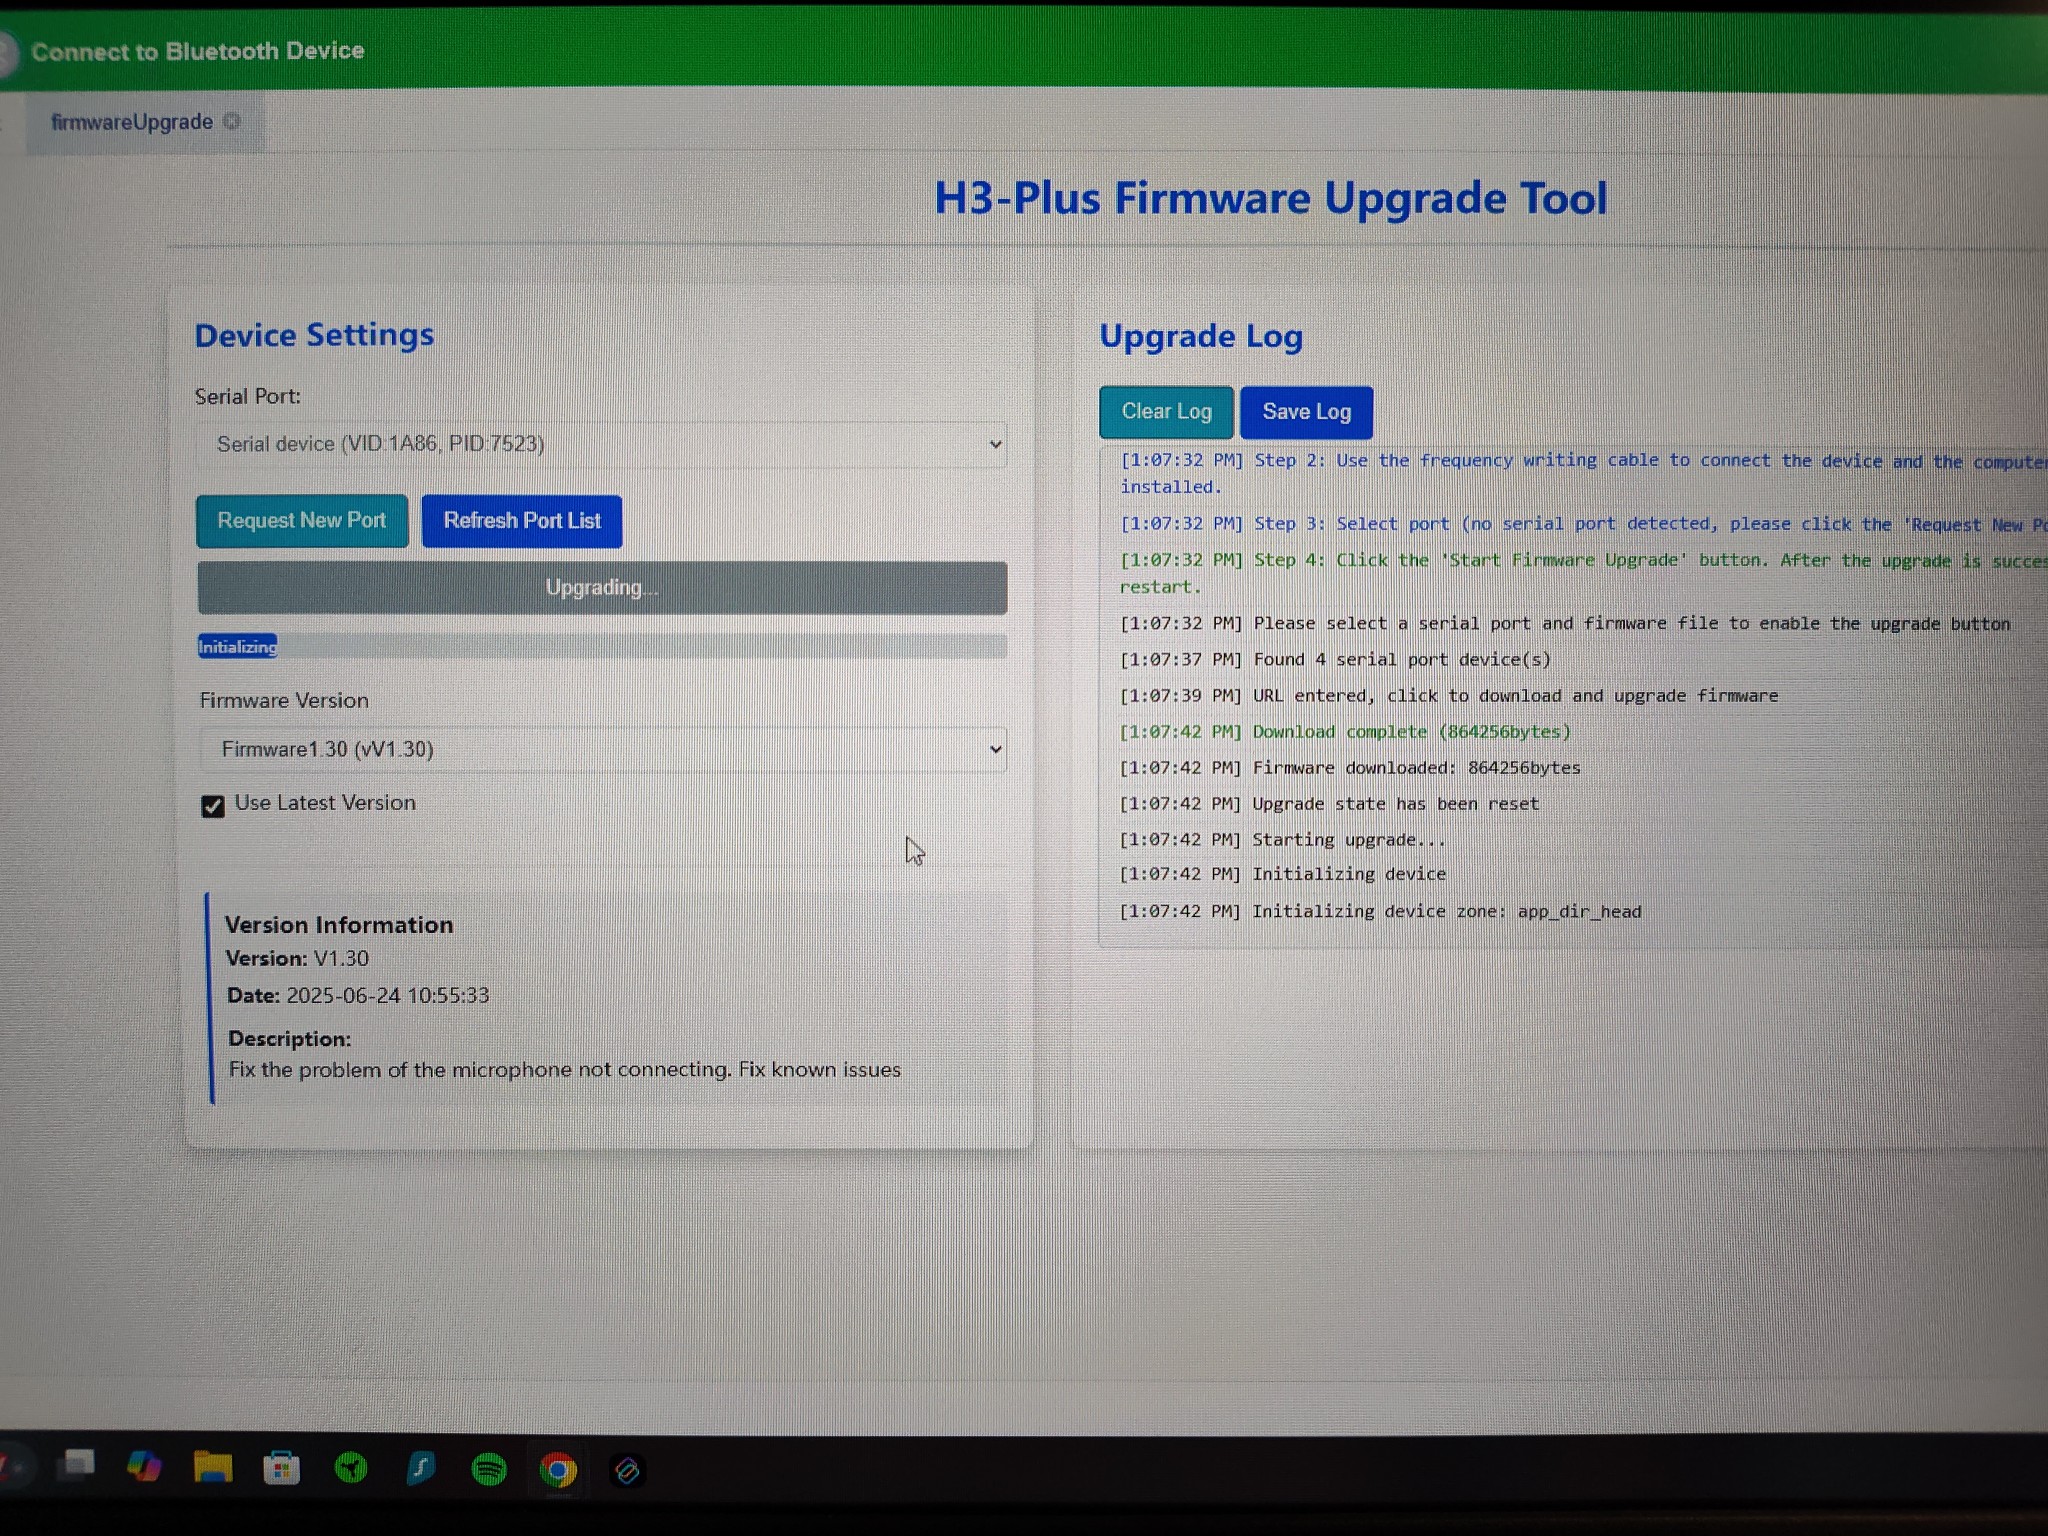Select the firmwareUpgrade tab
This screenshot has width=2048, height=1536.
coord(133,122)
